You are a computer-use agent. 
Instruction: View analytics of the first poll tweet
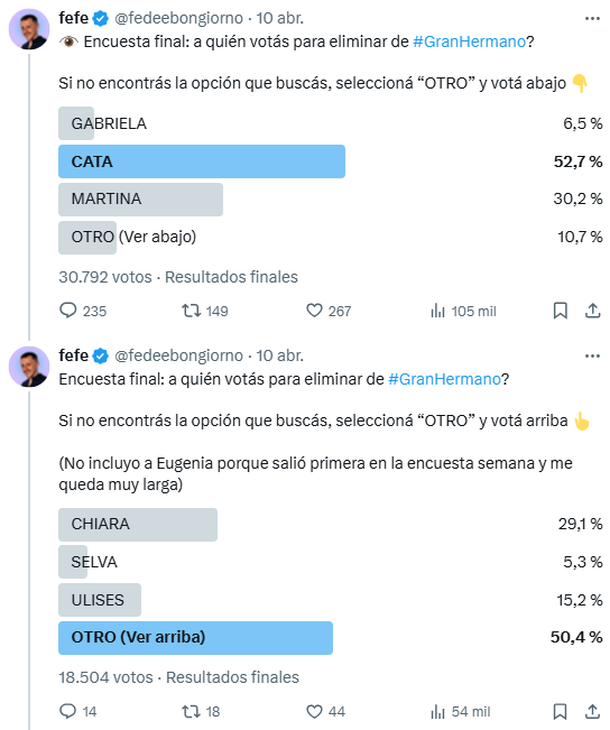click(x=437, y=311)
